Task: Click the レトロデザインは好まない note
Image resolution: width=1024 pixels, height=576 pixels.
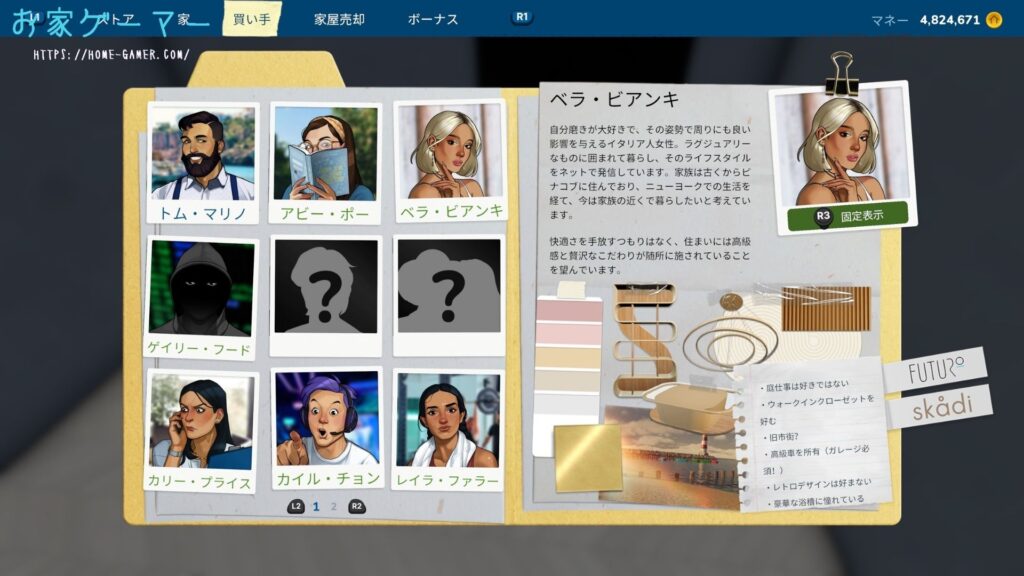Action: (819, 485)
